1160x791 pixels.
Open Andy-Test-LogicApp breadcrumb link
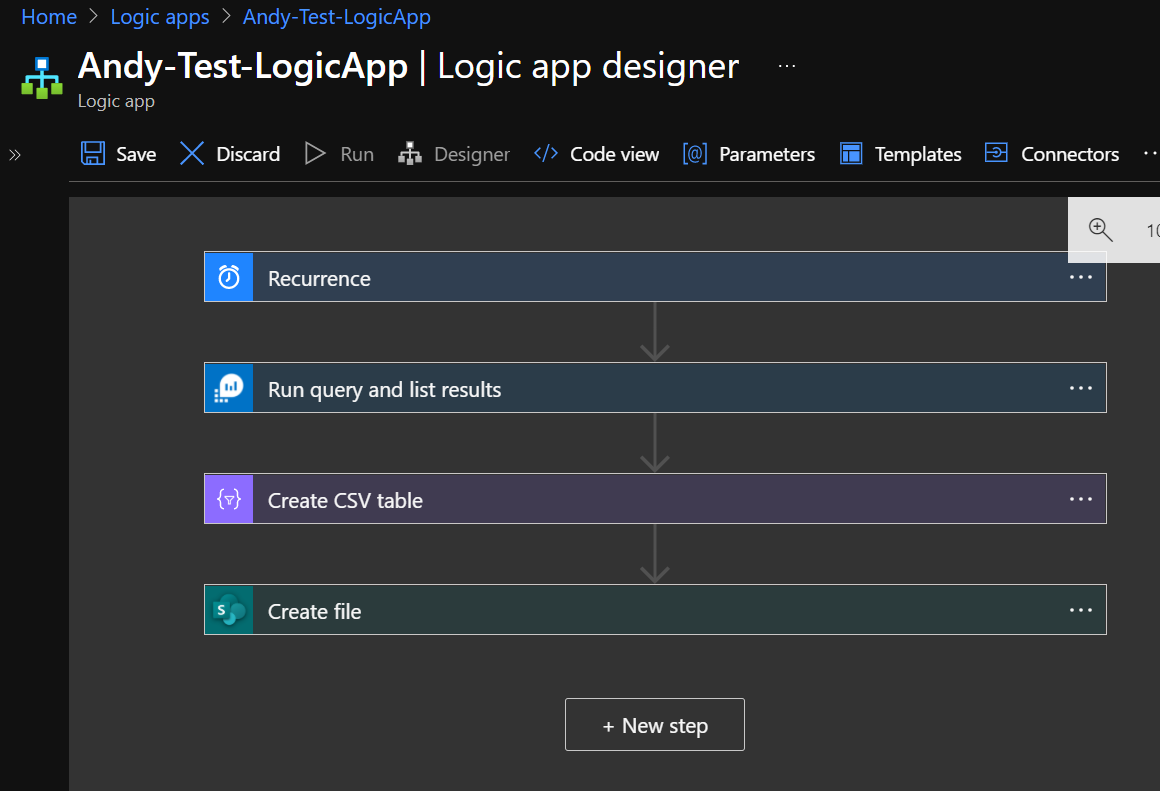337,16
